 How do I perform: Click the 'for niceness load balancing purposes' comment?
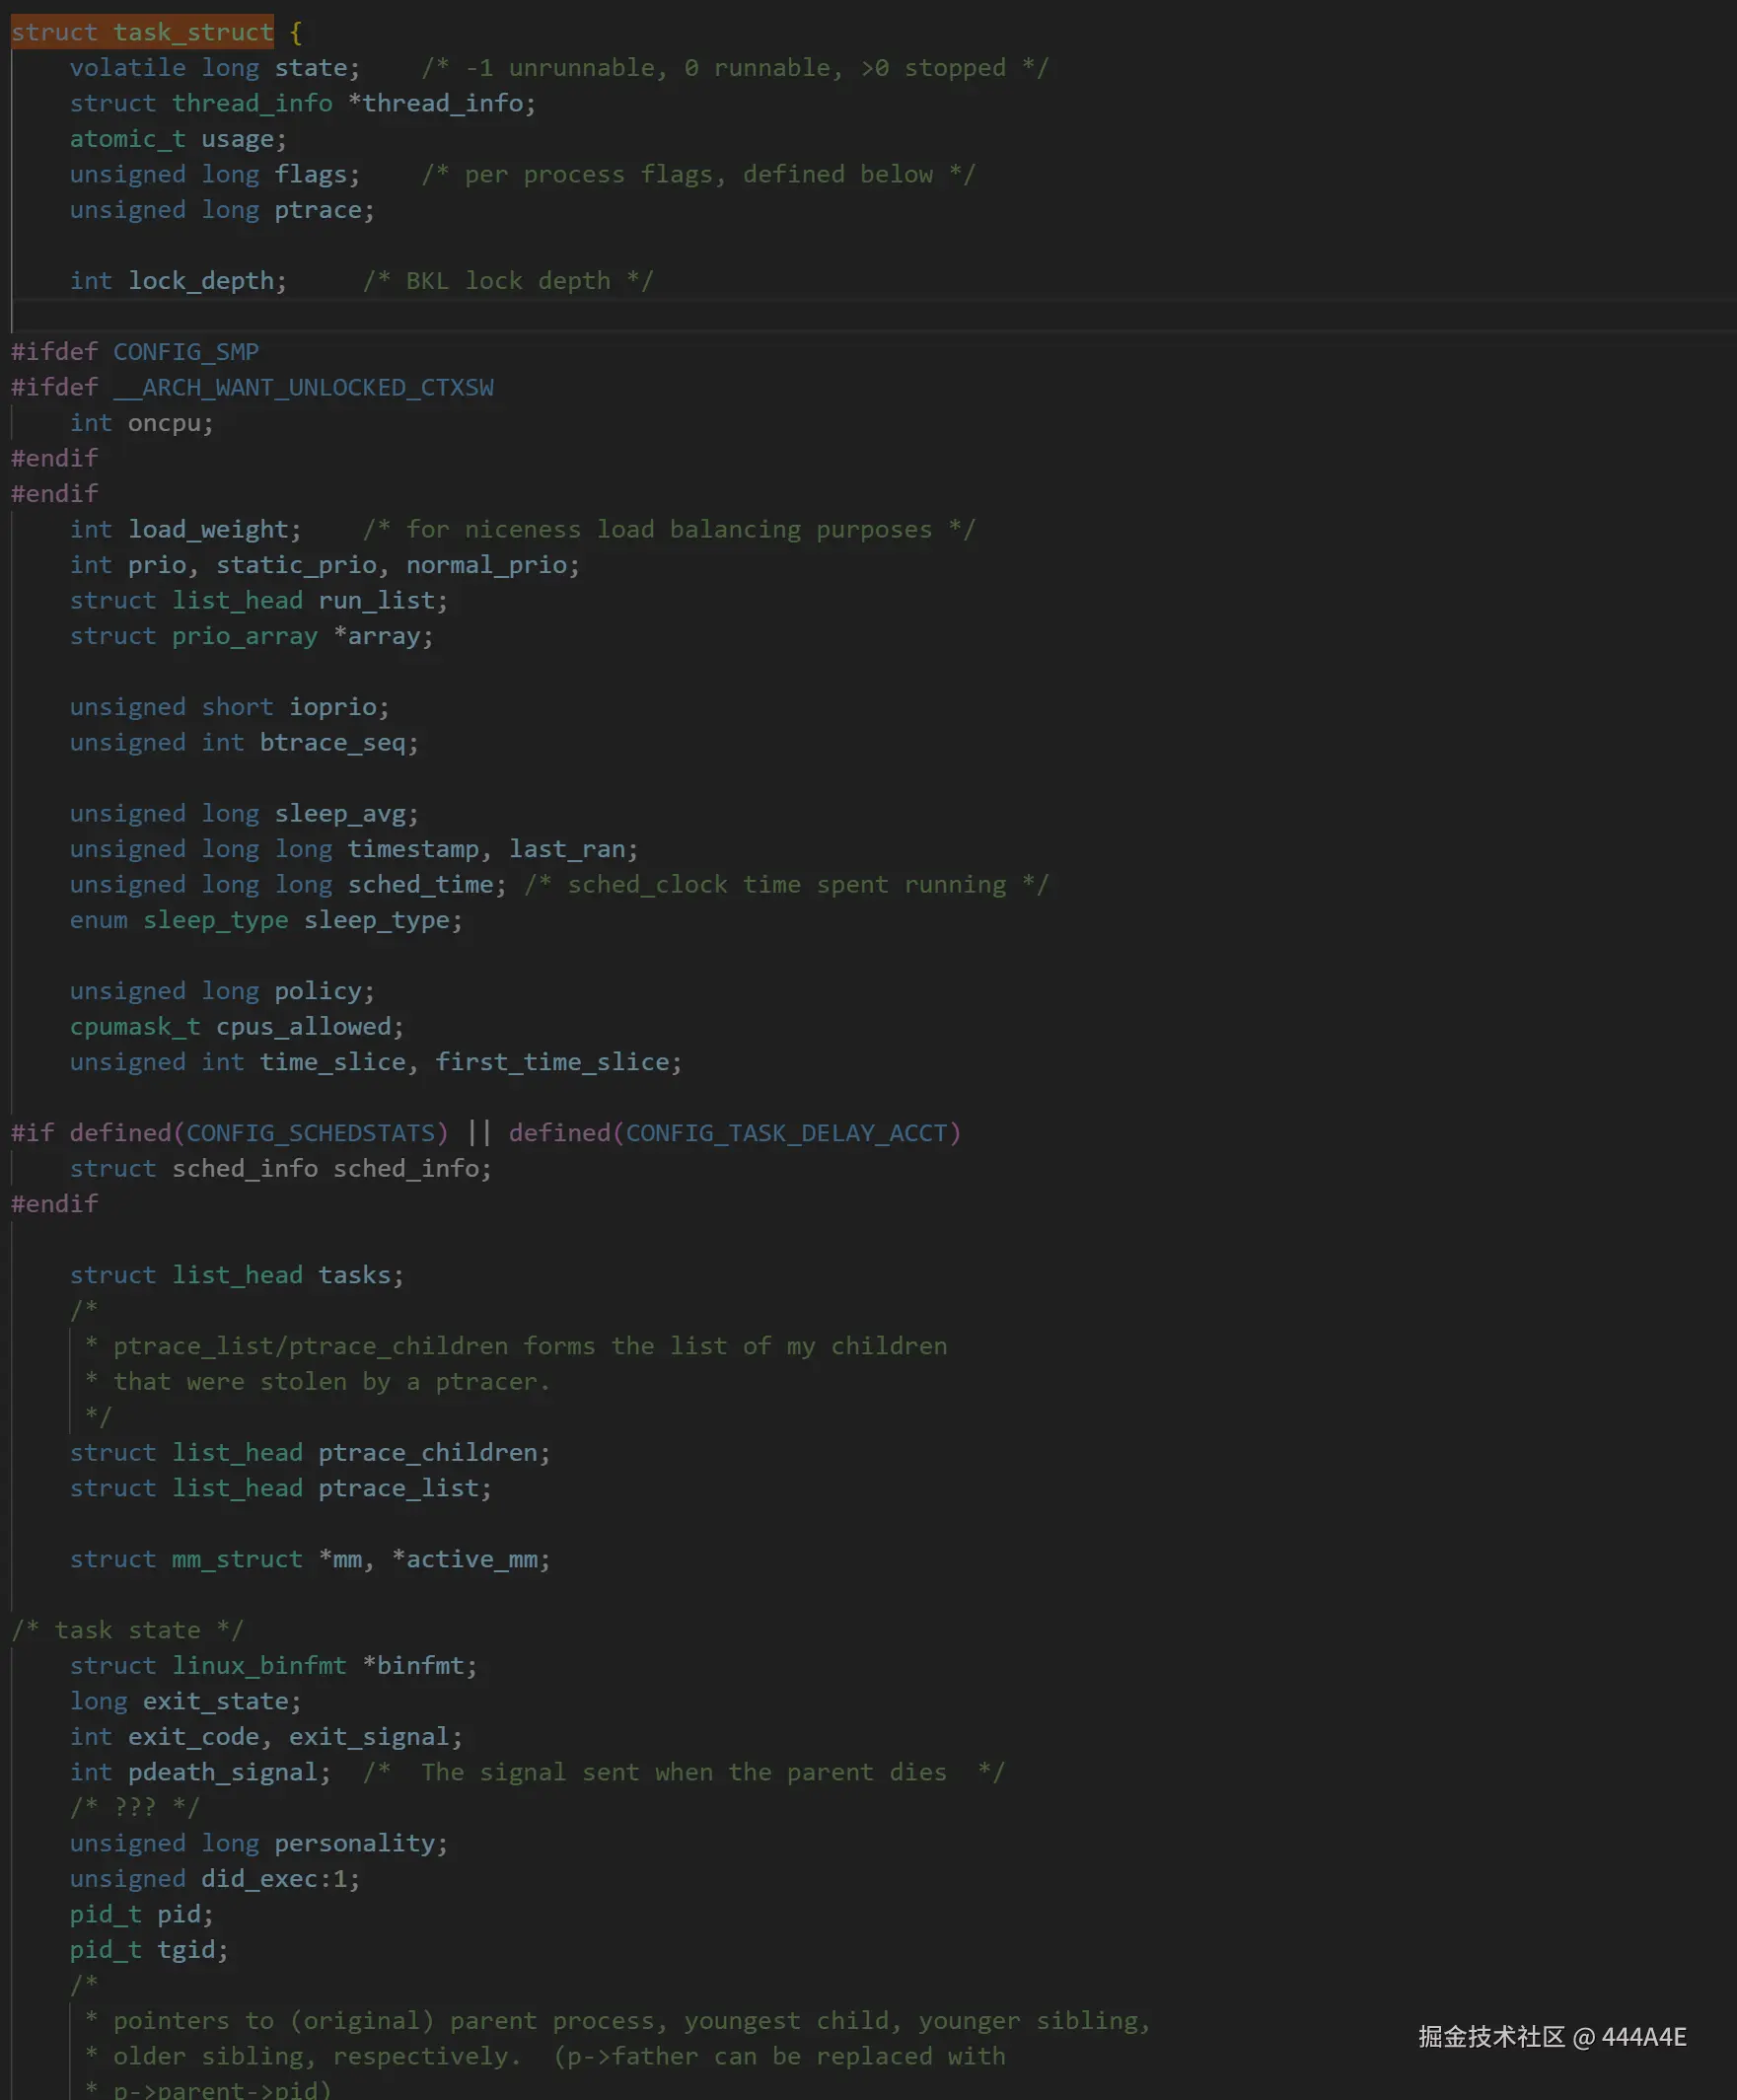(x=669, y=529)
